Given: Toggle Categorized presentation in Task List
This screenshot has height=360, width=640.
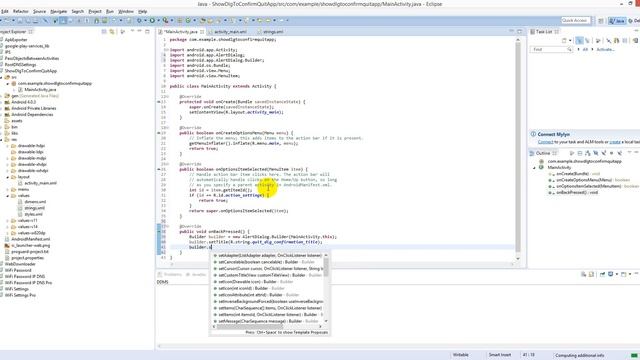Looking at the screenshot, I should tap(580, 40).
